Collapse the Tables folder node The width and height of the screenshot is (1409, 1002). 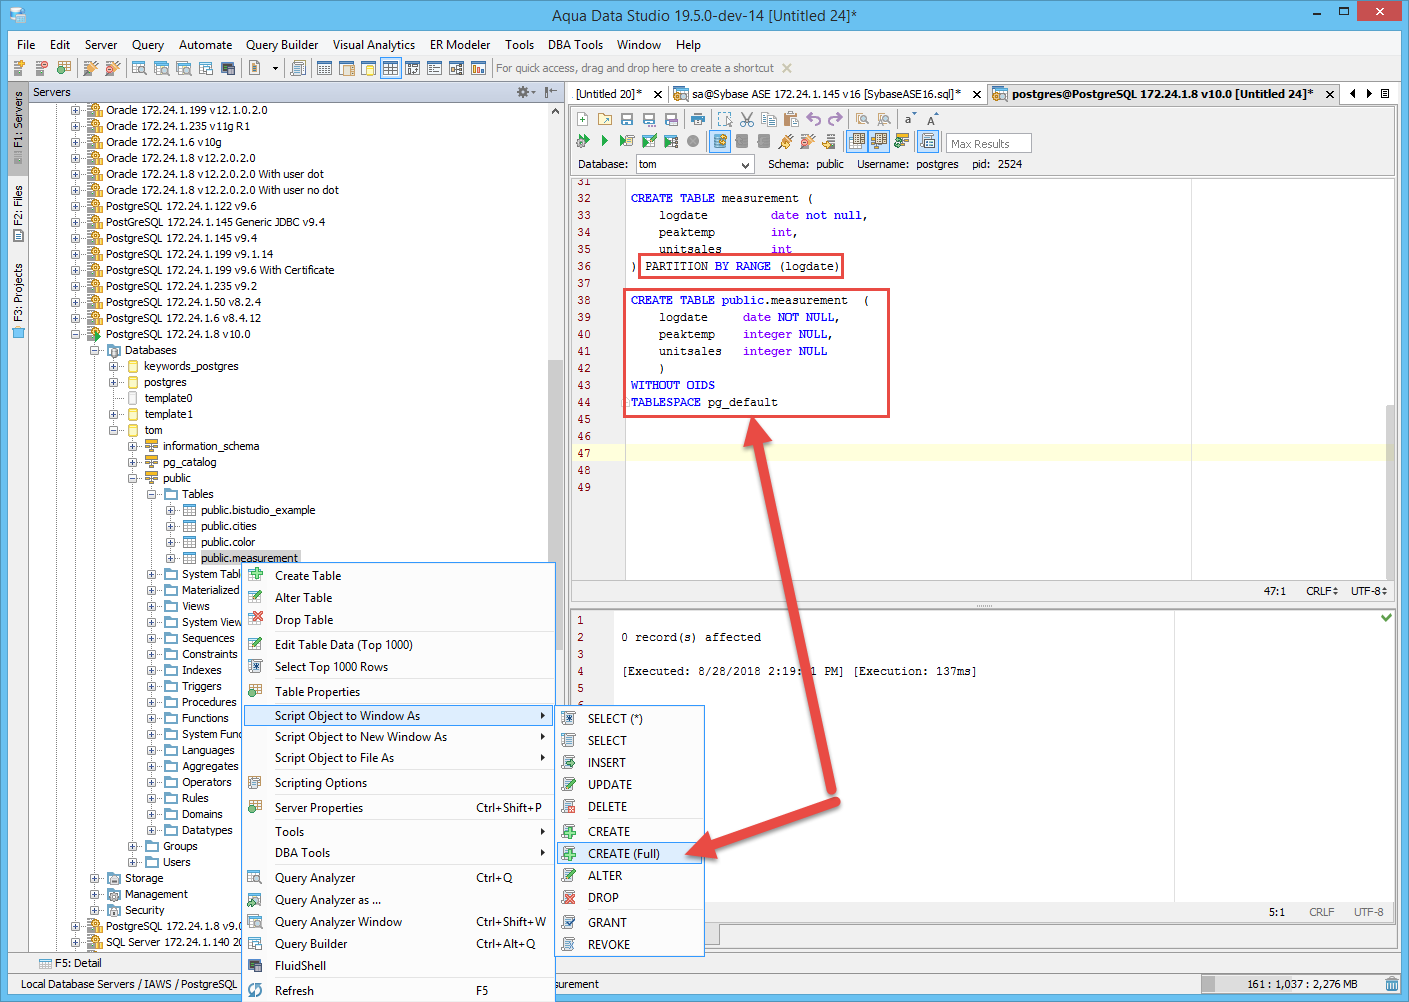(152, 494)
